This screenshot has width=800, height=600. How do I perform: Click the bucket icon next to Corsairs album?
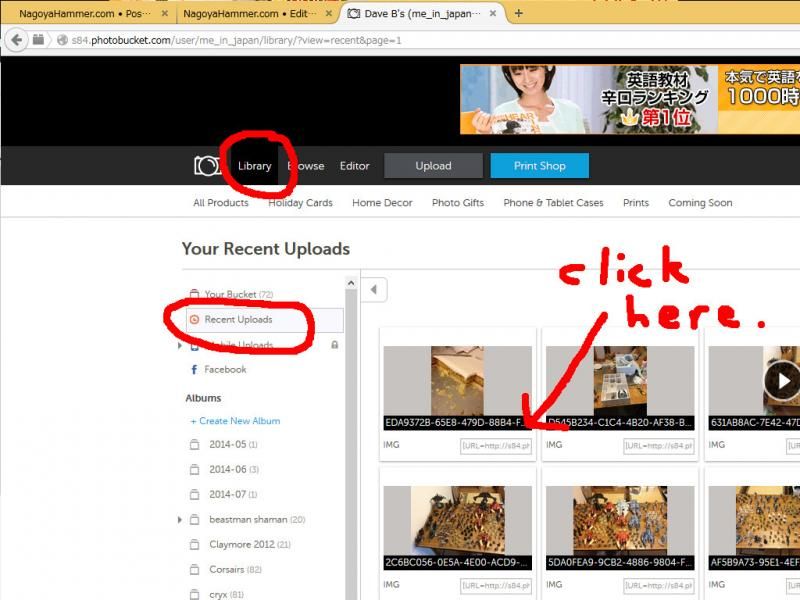coord(195,570)
